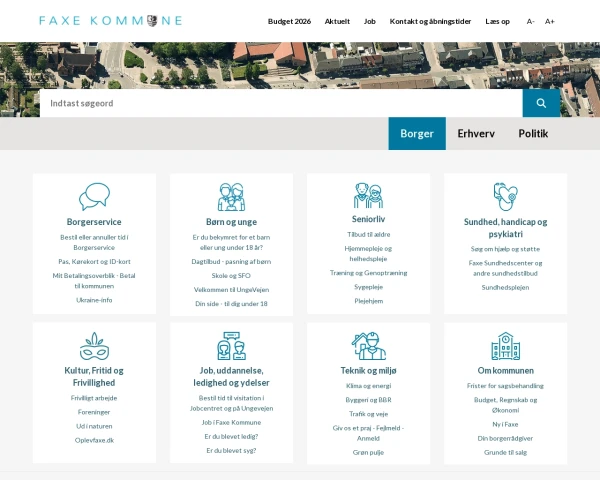The height and width of the screenshot is (480, 600).
Task: Open the Borger tab
Action: pos(417,133)
